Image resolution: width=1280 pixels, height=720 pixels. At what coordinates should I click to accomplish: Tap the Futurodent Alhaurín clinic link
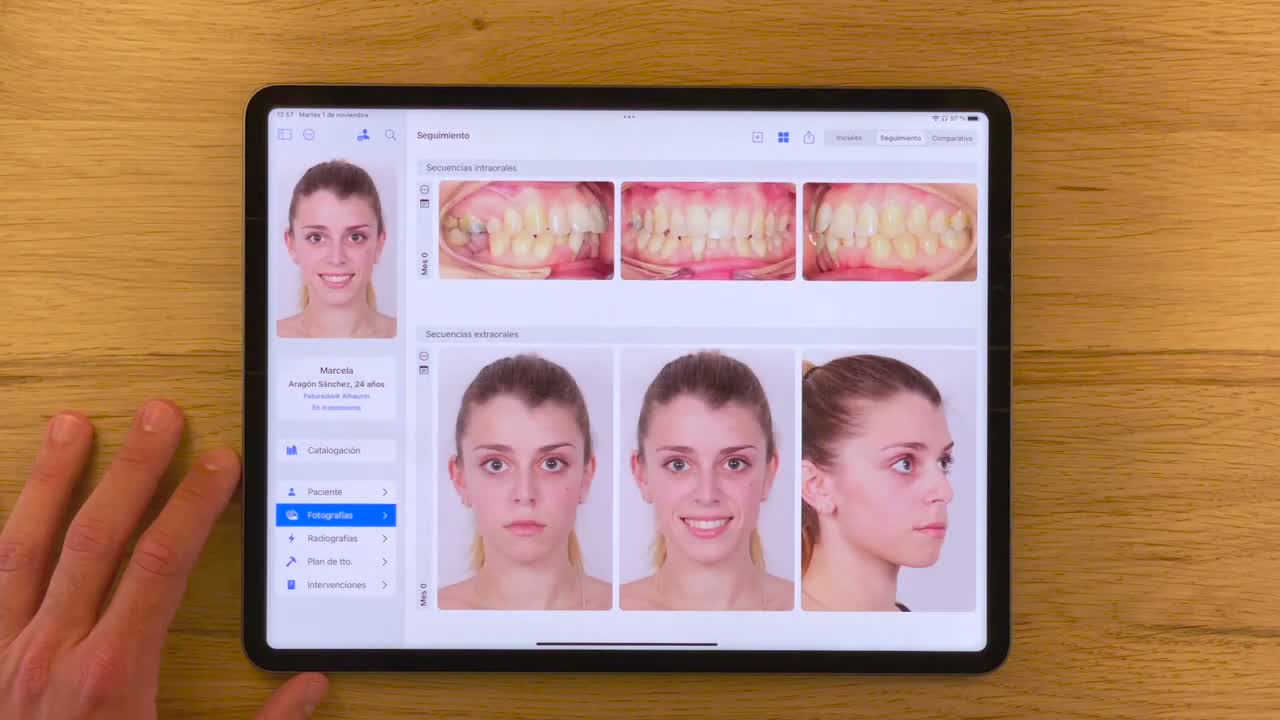point(336,396)
